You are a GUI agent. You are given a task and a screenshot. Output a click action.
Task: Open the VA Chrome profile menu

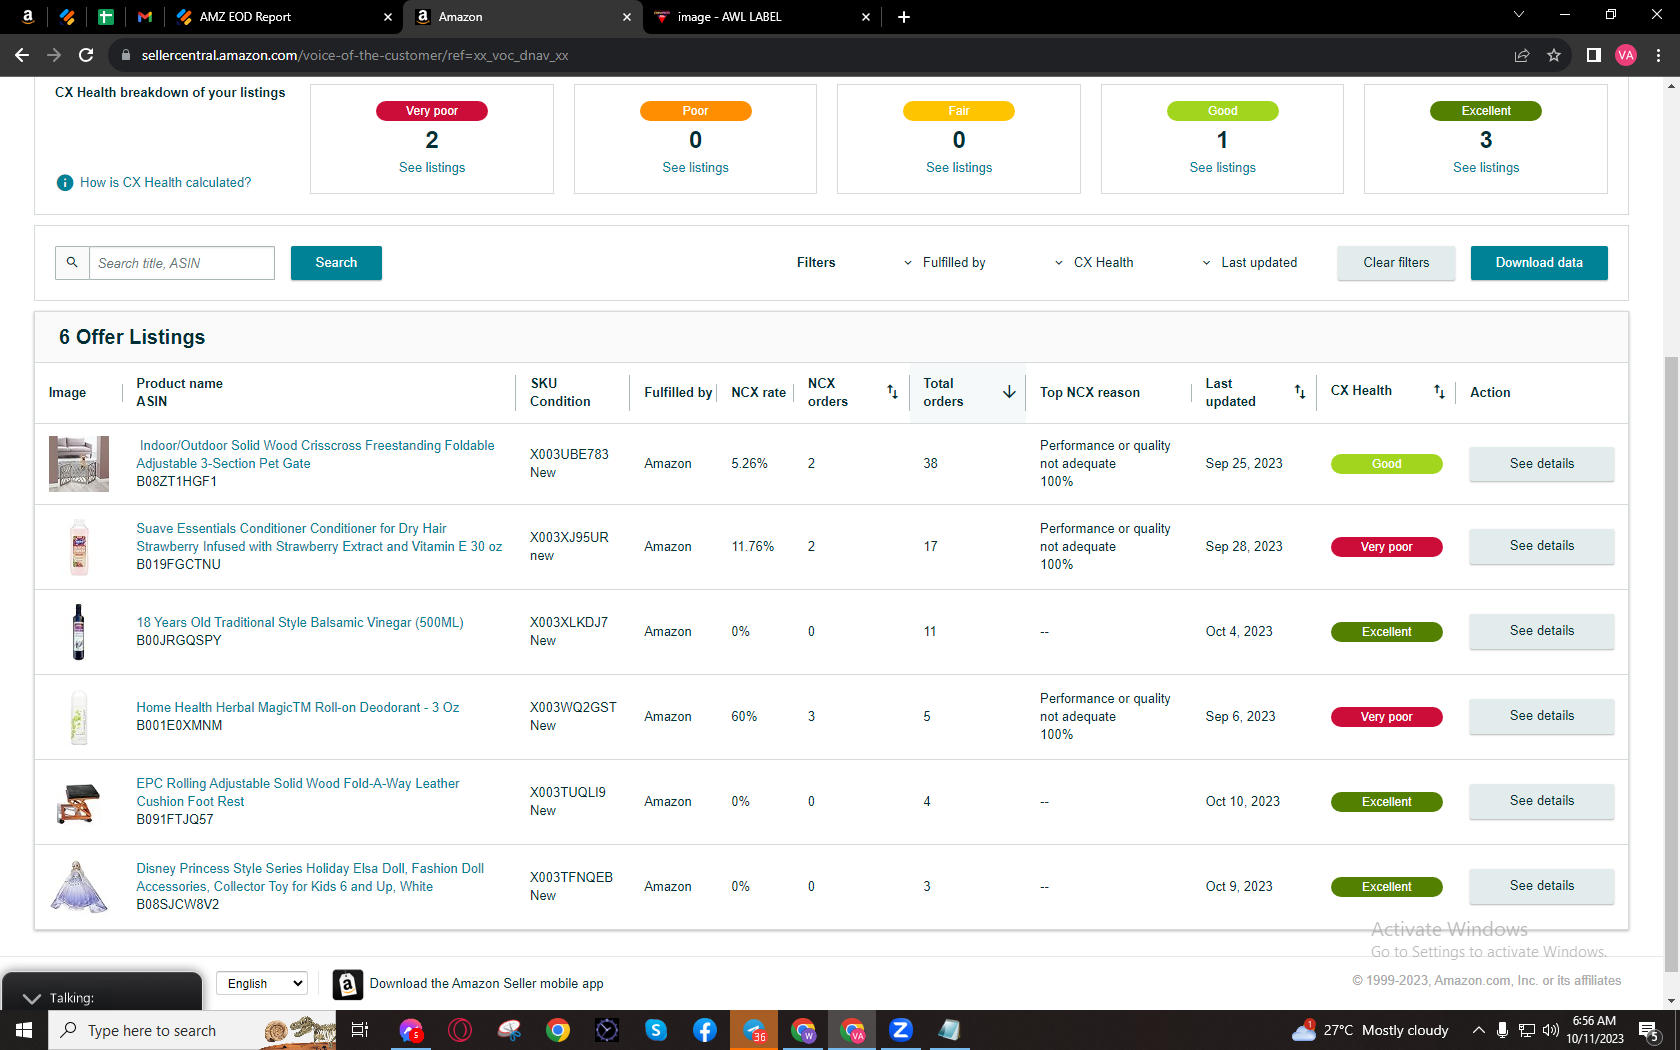point(1626,55)
